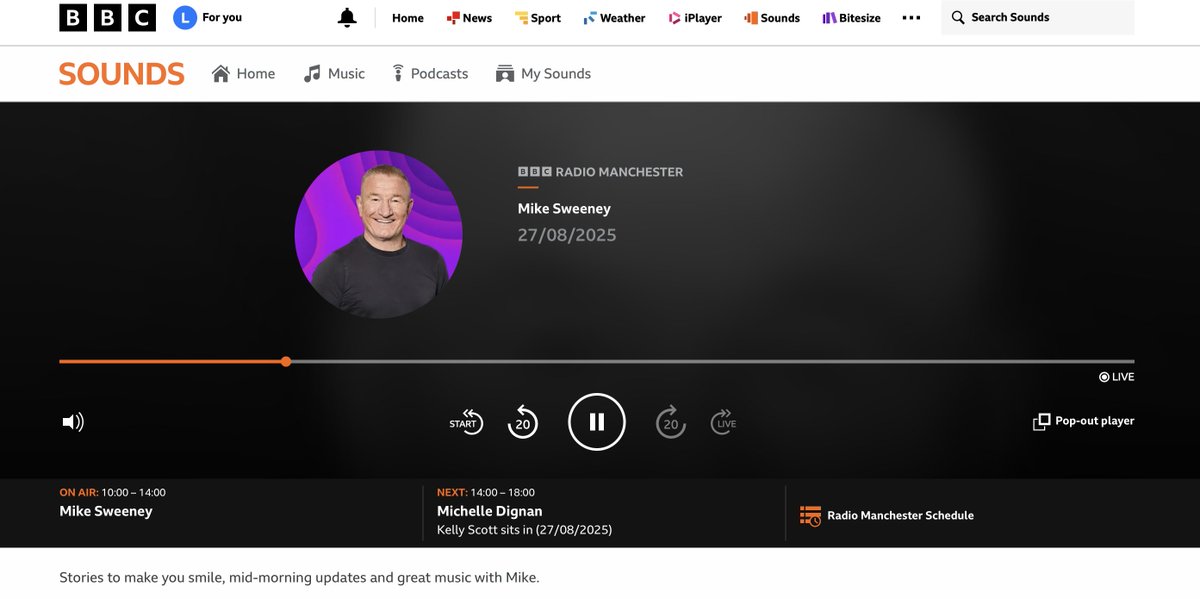
Task: Click the LIVE indicator under the progress bar
Action: point(1117,377)
